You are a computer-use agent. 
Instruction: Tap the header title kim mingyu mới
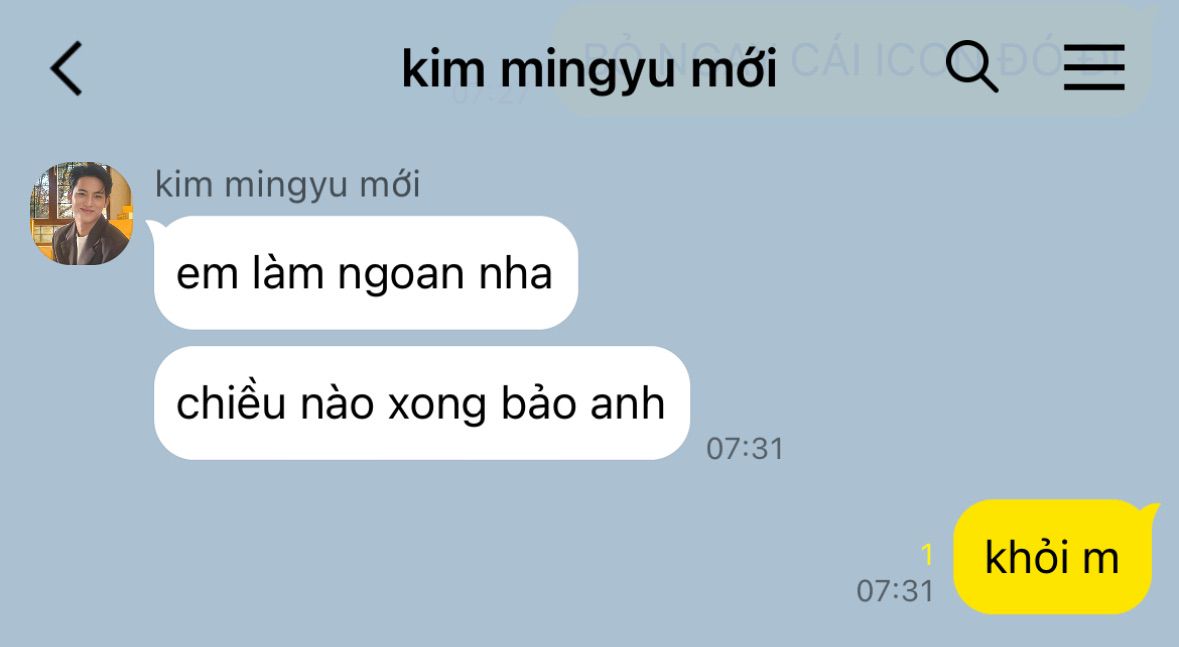point(589,70)
